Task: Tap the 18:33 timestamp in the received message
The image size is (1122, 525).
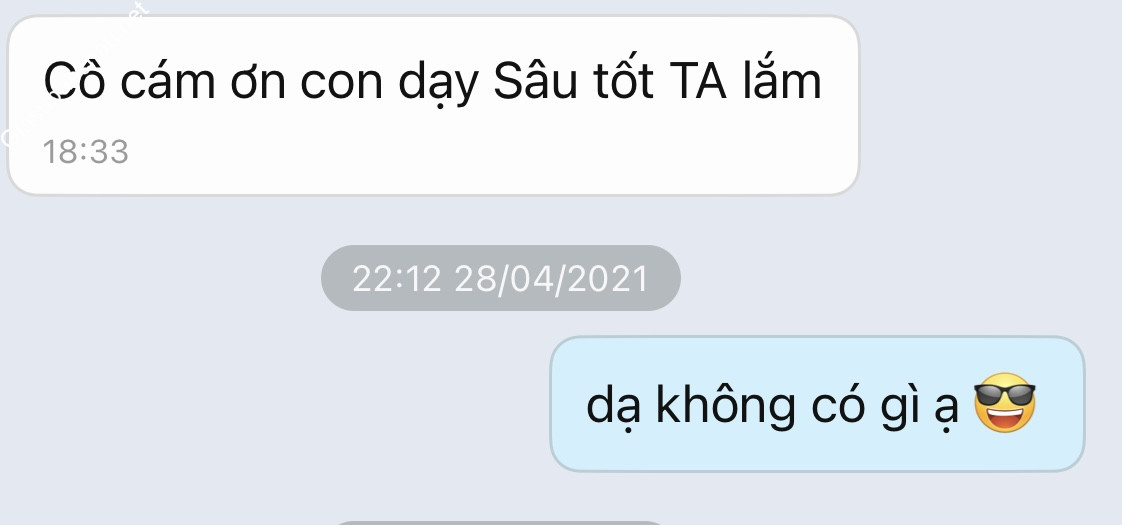Action: point(86,152)
